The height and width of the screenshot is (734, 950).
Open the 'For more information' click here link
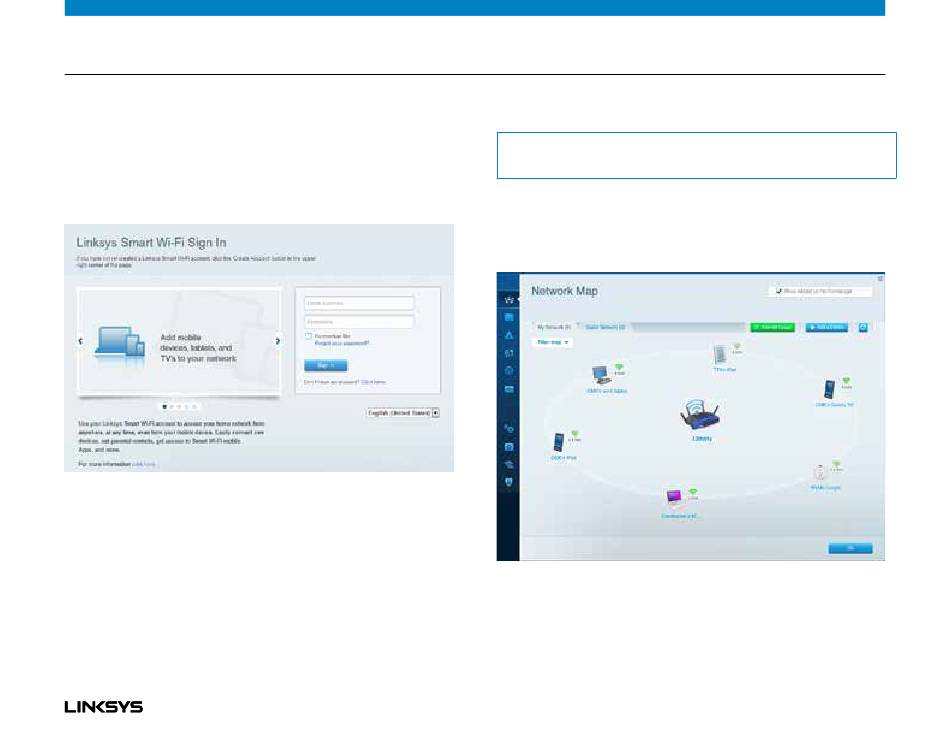click(144, 464)
